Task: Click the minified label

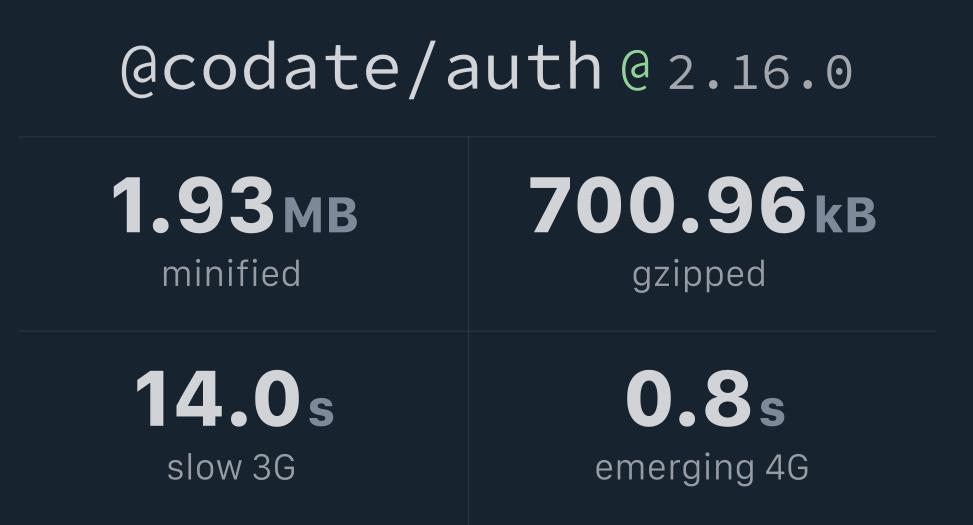Action: coord(231,274)
